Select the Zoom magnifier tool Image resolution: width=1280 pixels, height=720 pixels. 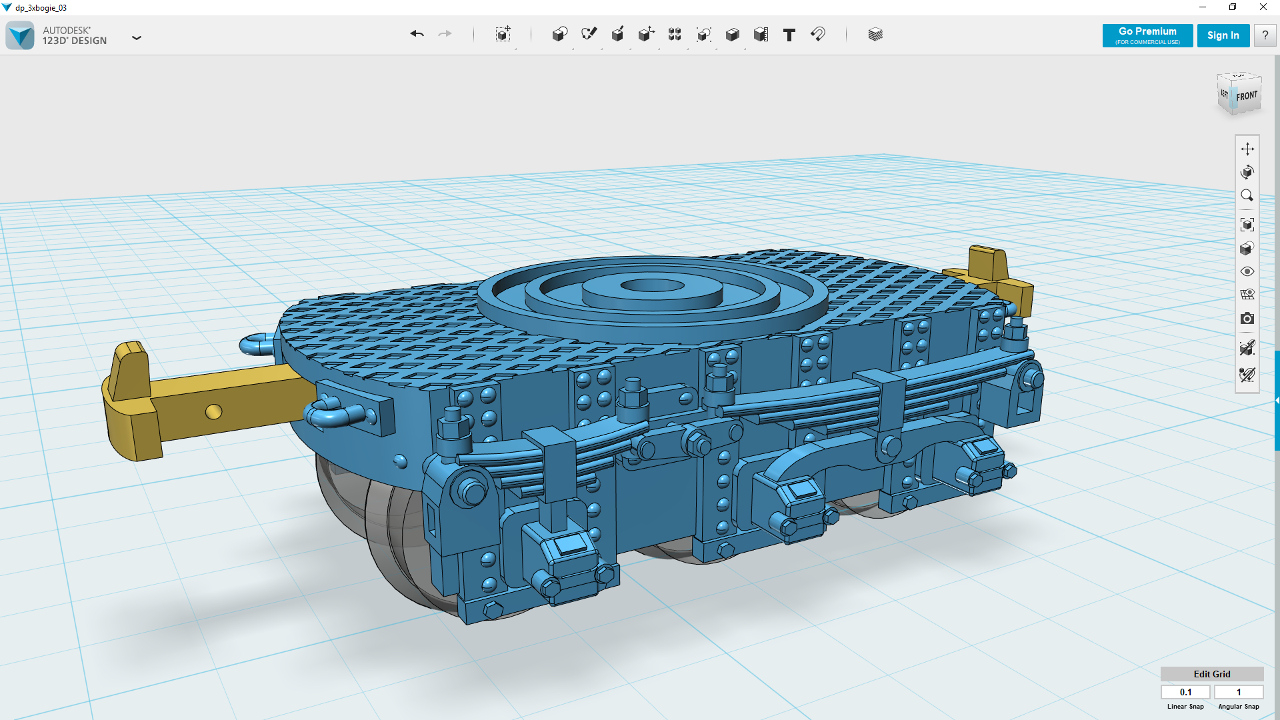1247,196
